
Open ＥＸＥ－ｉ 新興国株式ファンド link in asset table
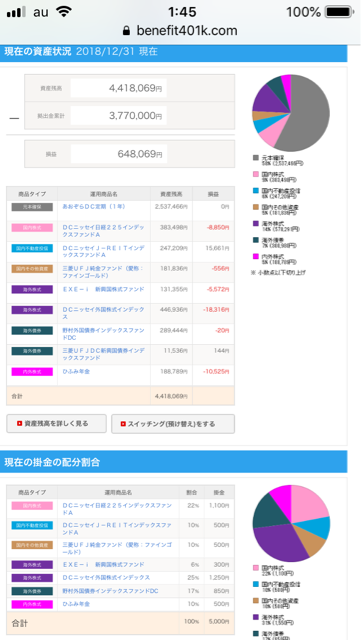point(103,289)
